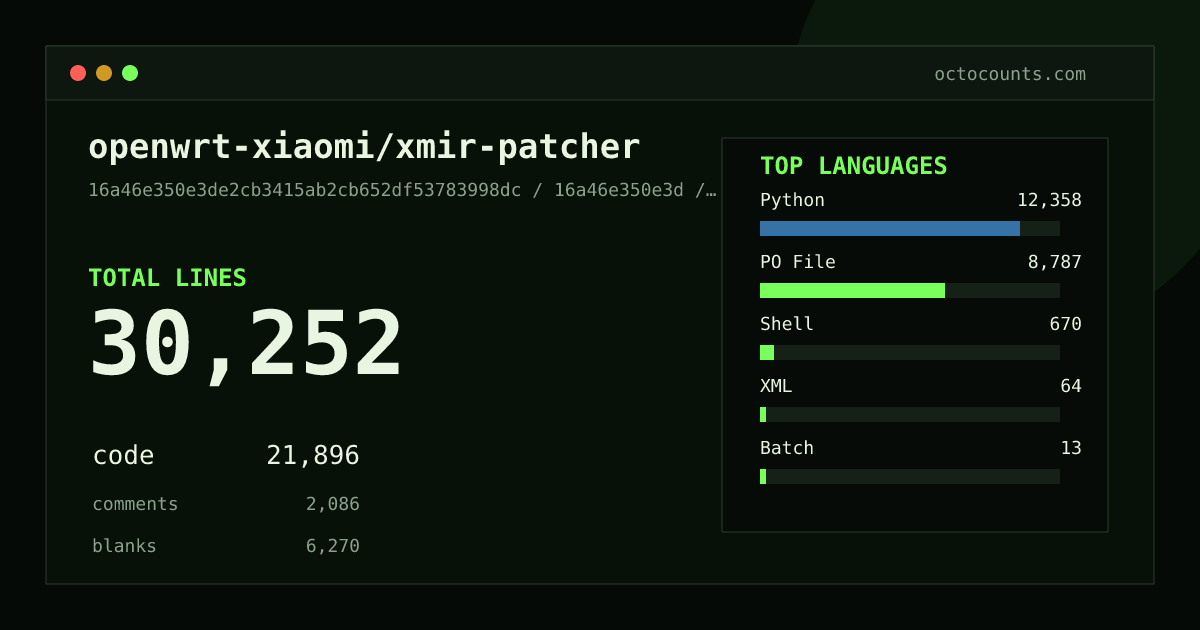Click the 13 Batch line count
Image resolution: width=1200 pixels, height=630 pixels.
pyautogui.click(x=1071, y=448)
